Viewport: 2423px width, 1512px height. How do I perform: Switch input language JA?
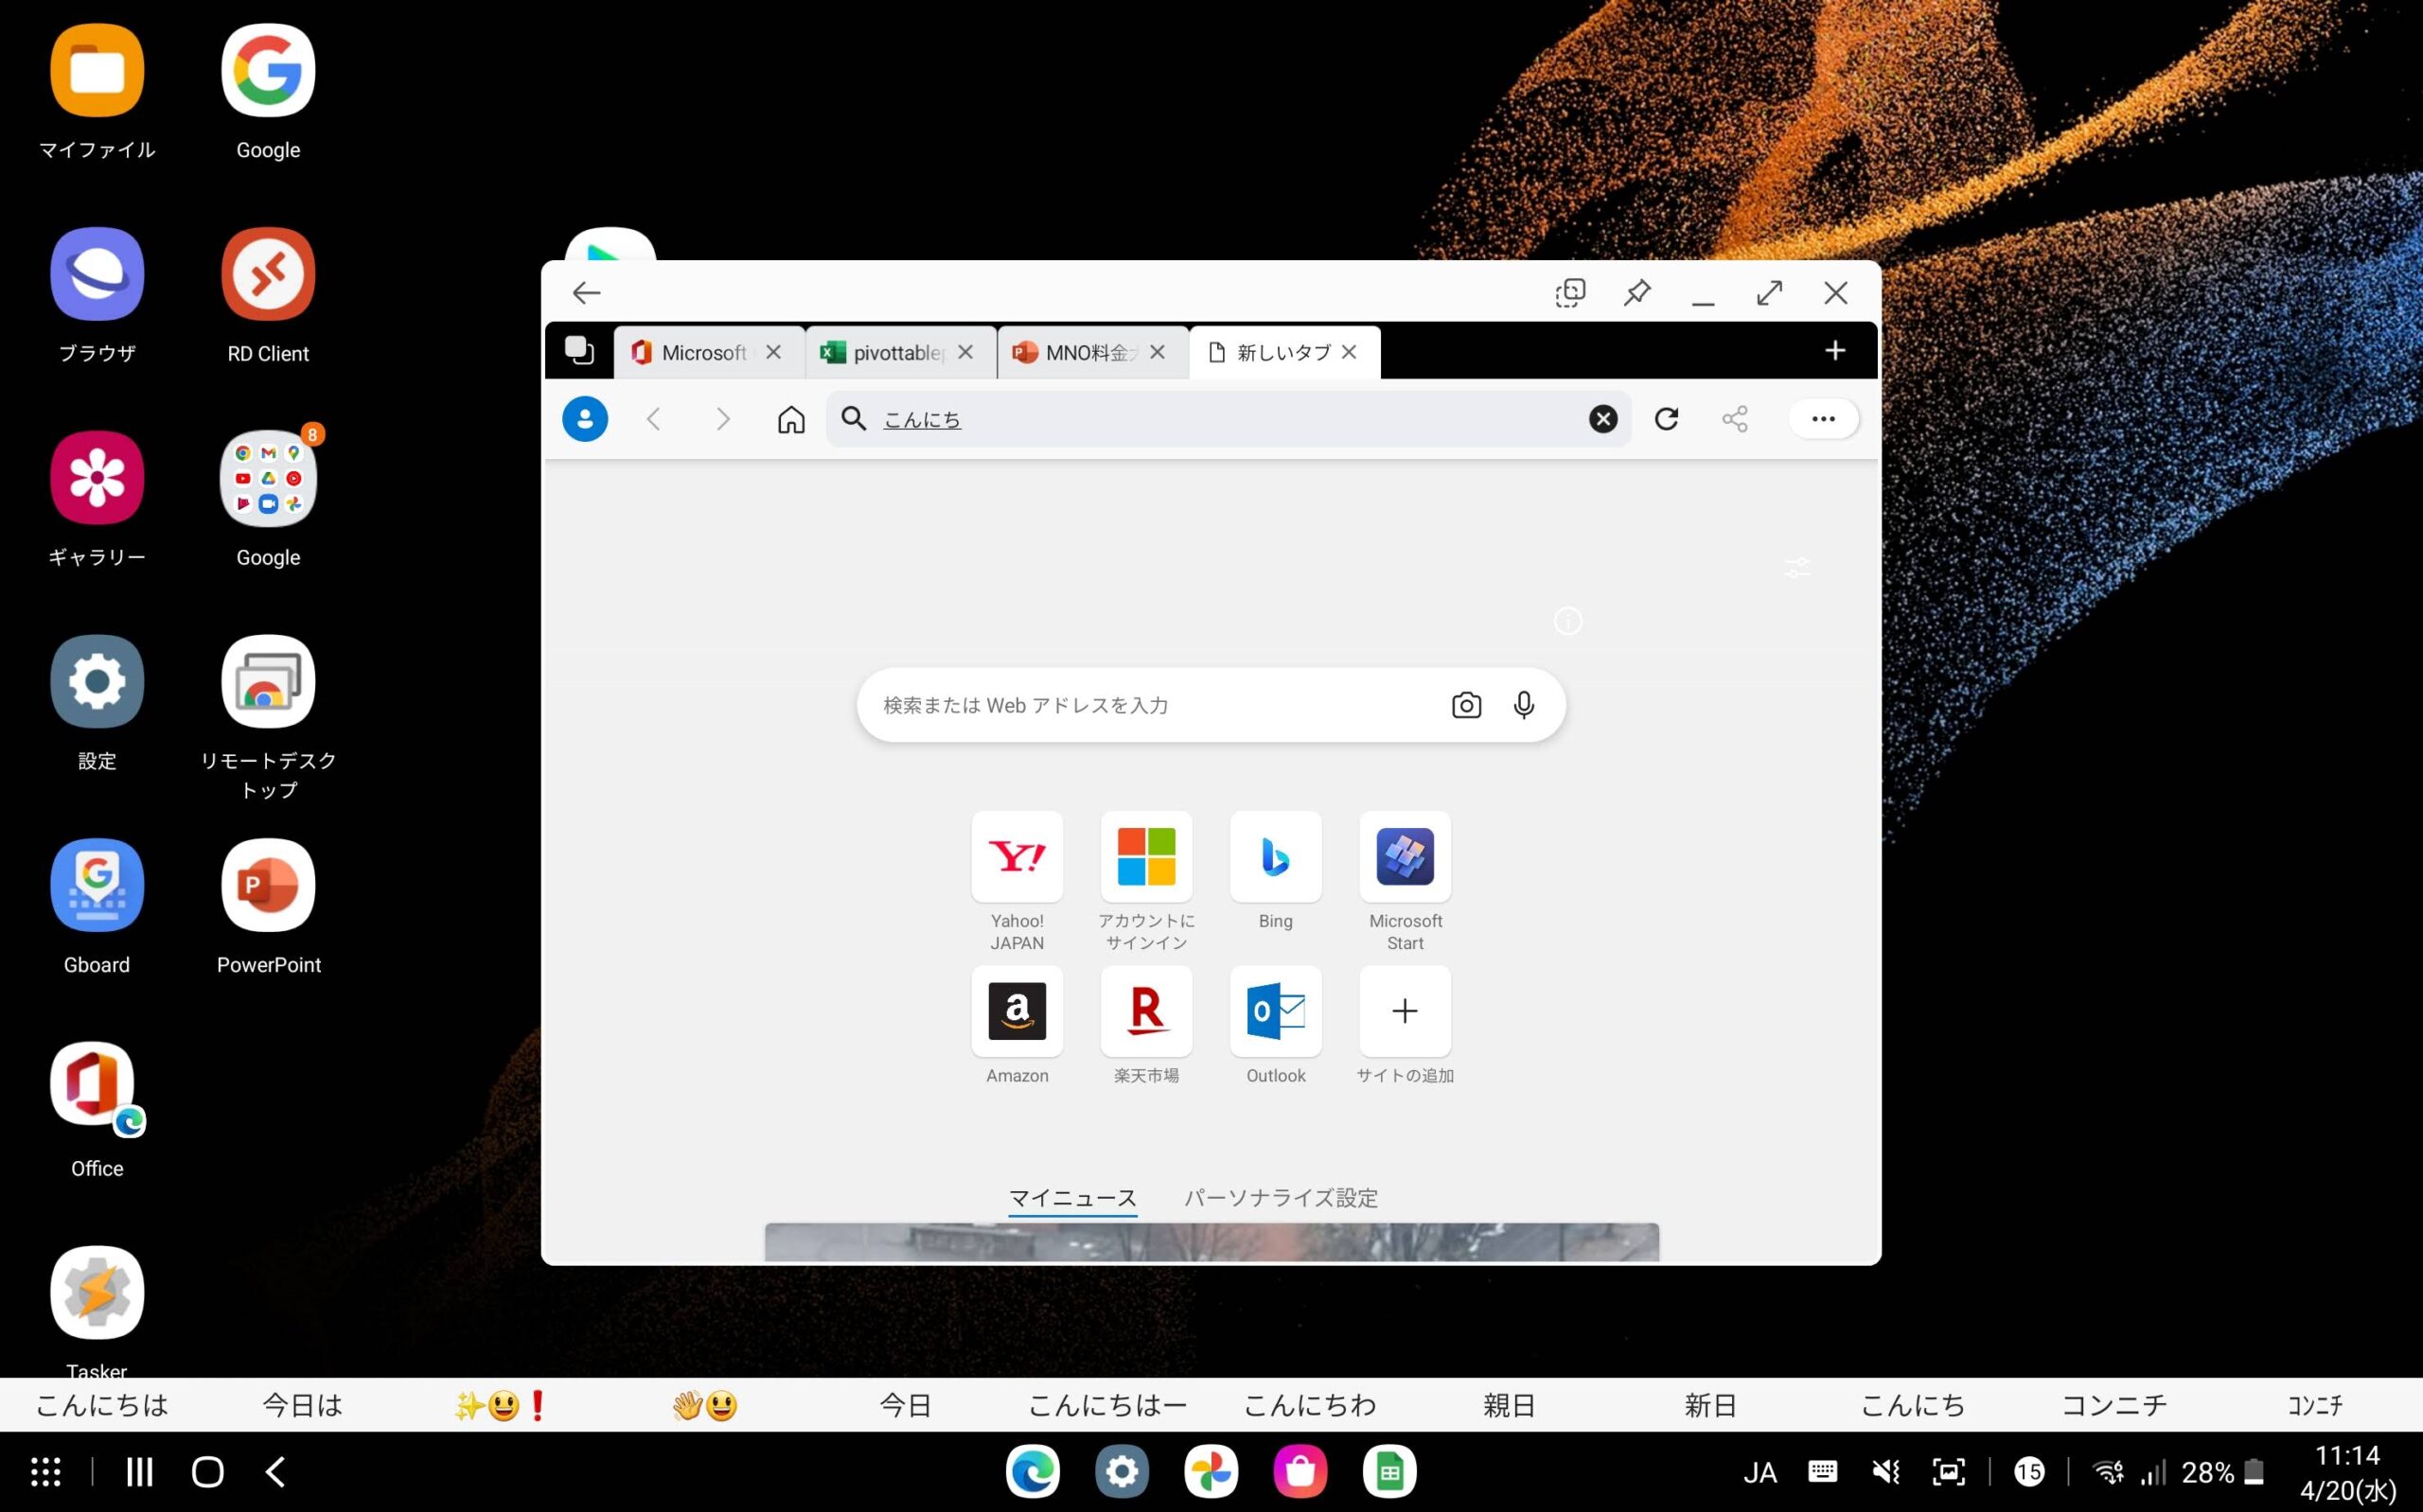1760,1472
